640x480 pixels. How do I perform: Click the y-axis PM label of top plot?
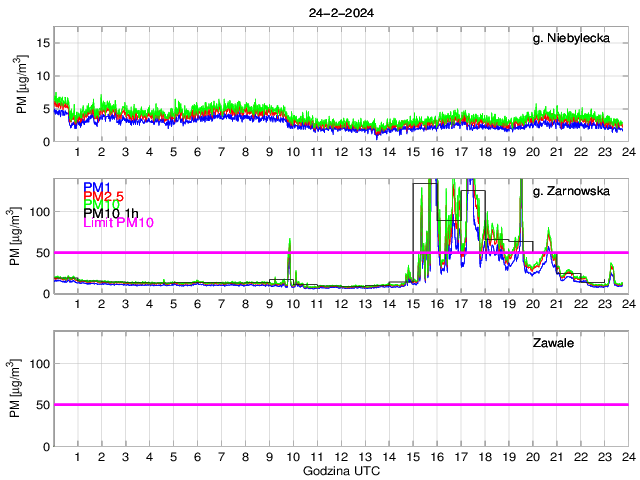click(22, 85)
